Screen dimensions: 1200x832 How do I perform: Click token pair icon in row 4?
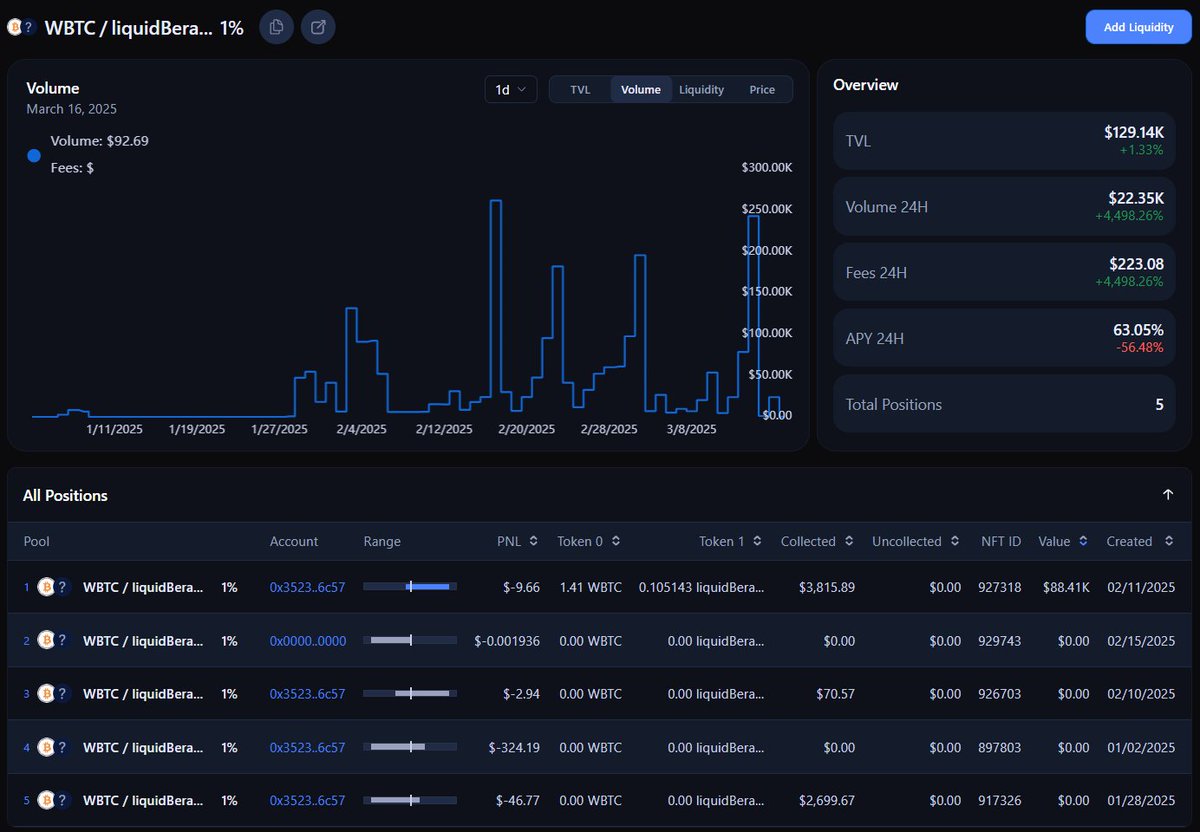53,747
